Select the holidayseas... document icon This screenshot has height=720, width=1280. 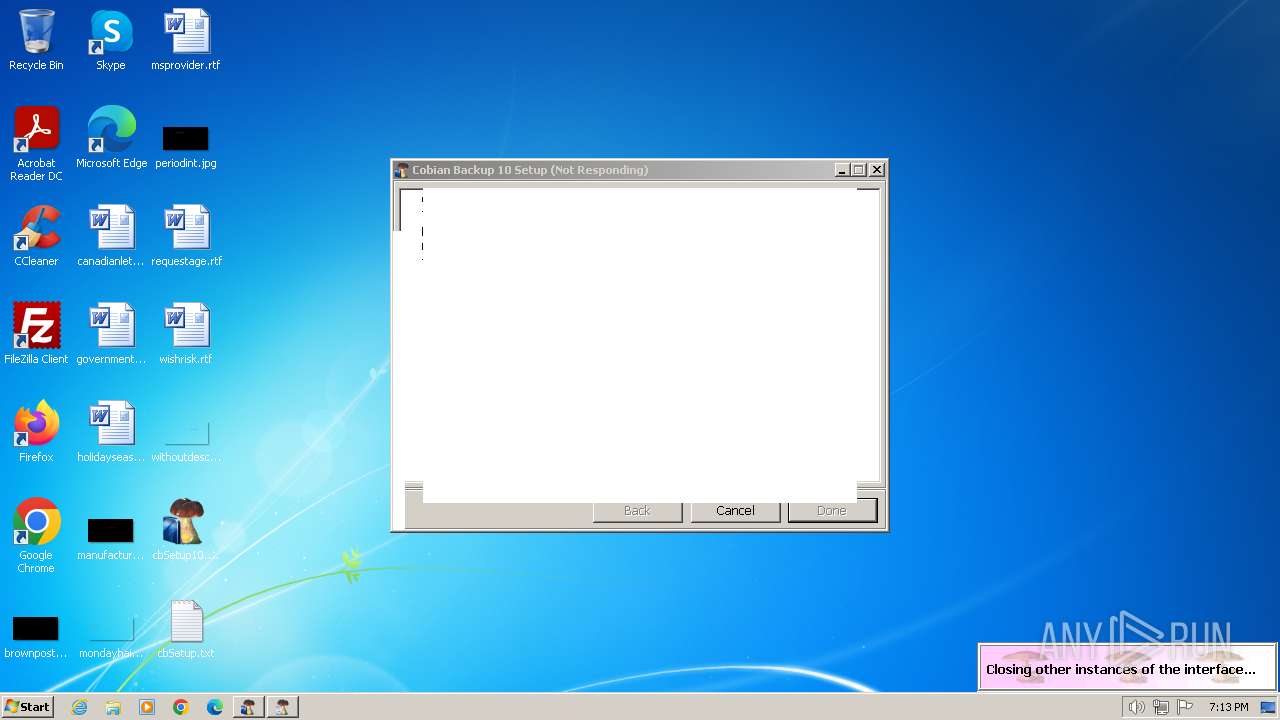click(111, 432)
